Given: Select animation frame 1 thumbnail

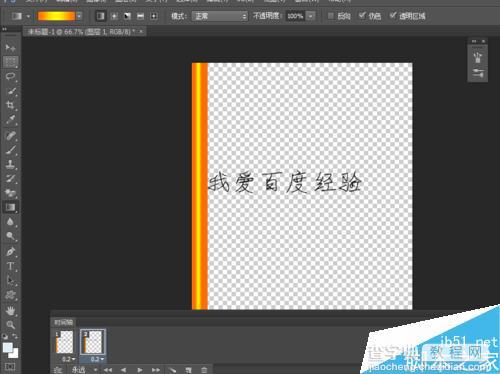Looking at the screenshot, I should click(64, 342).
